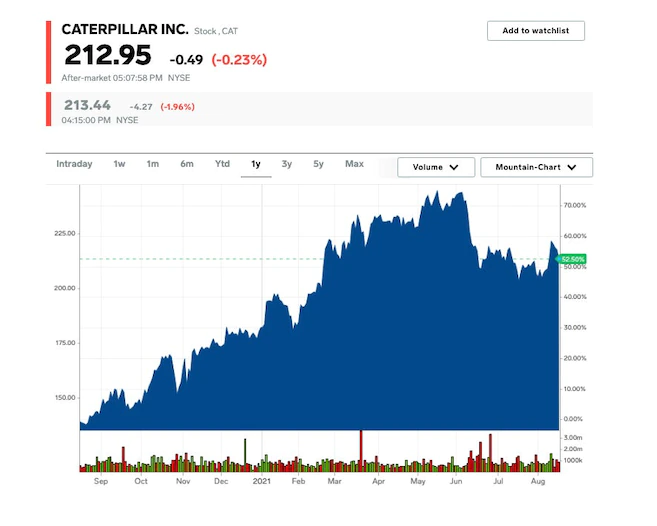This screenshot has width=657, height=526.
Task: Select the 3y time range
Action: coord(287,164)
